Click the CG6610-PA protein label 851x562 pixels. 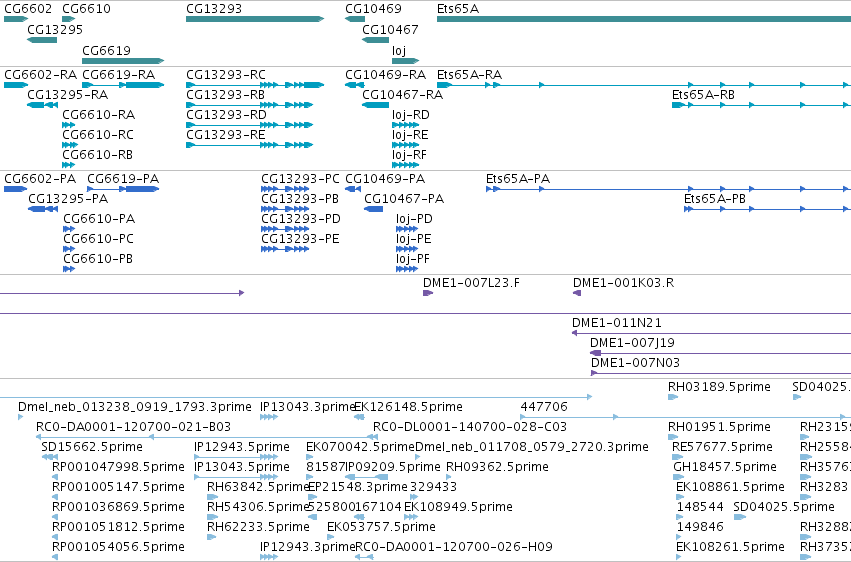pyautogui.click(x=99, y=219)
